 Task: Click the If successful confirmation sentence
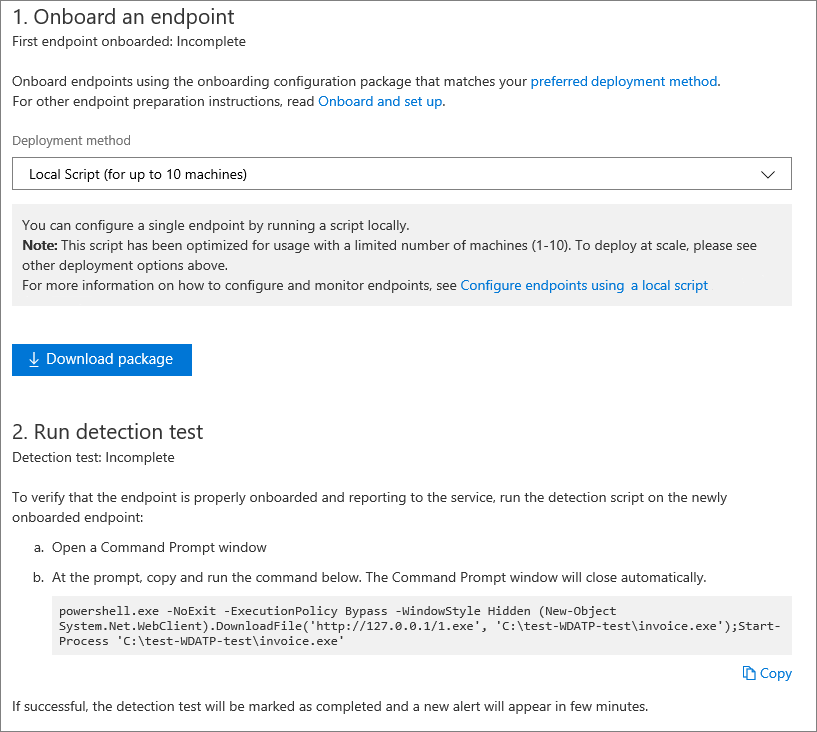tap(330, 707)
